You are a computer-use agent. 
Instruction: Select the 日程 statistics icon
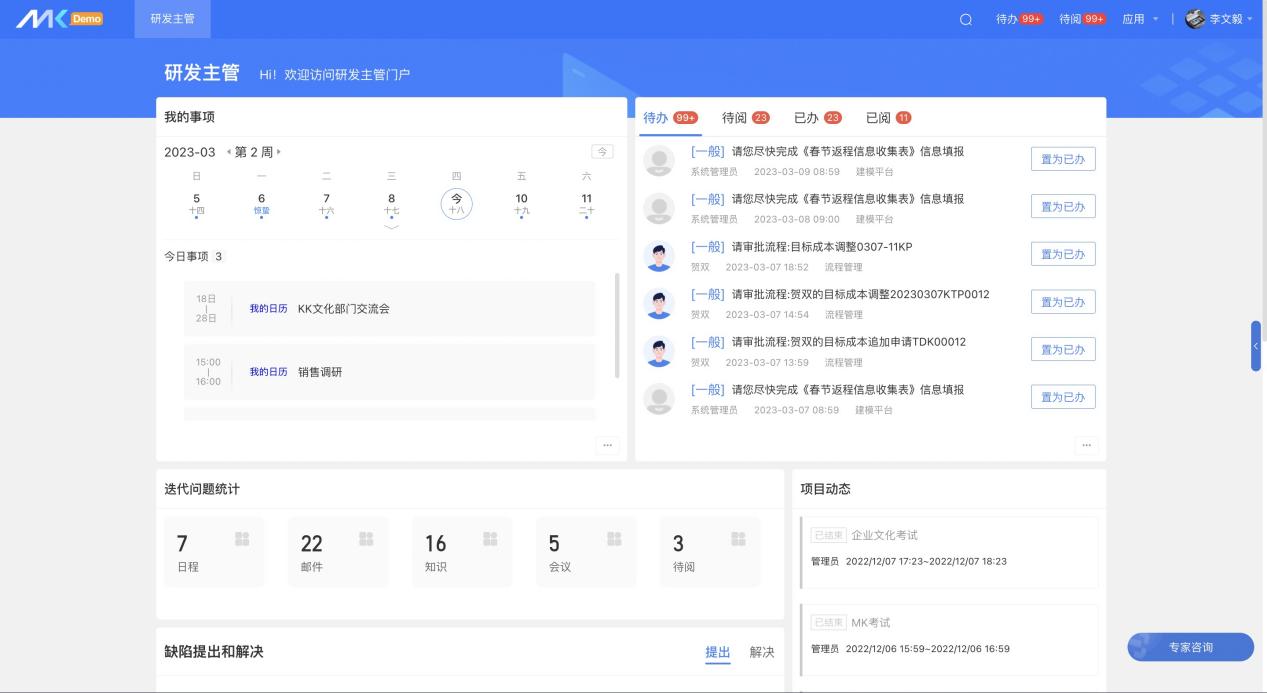pyautogui.click(x=241, y=537)
